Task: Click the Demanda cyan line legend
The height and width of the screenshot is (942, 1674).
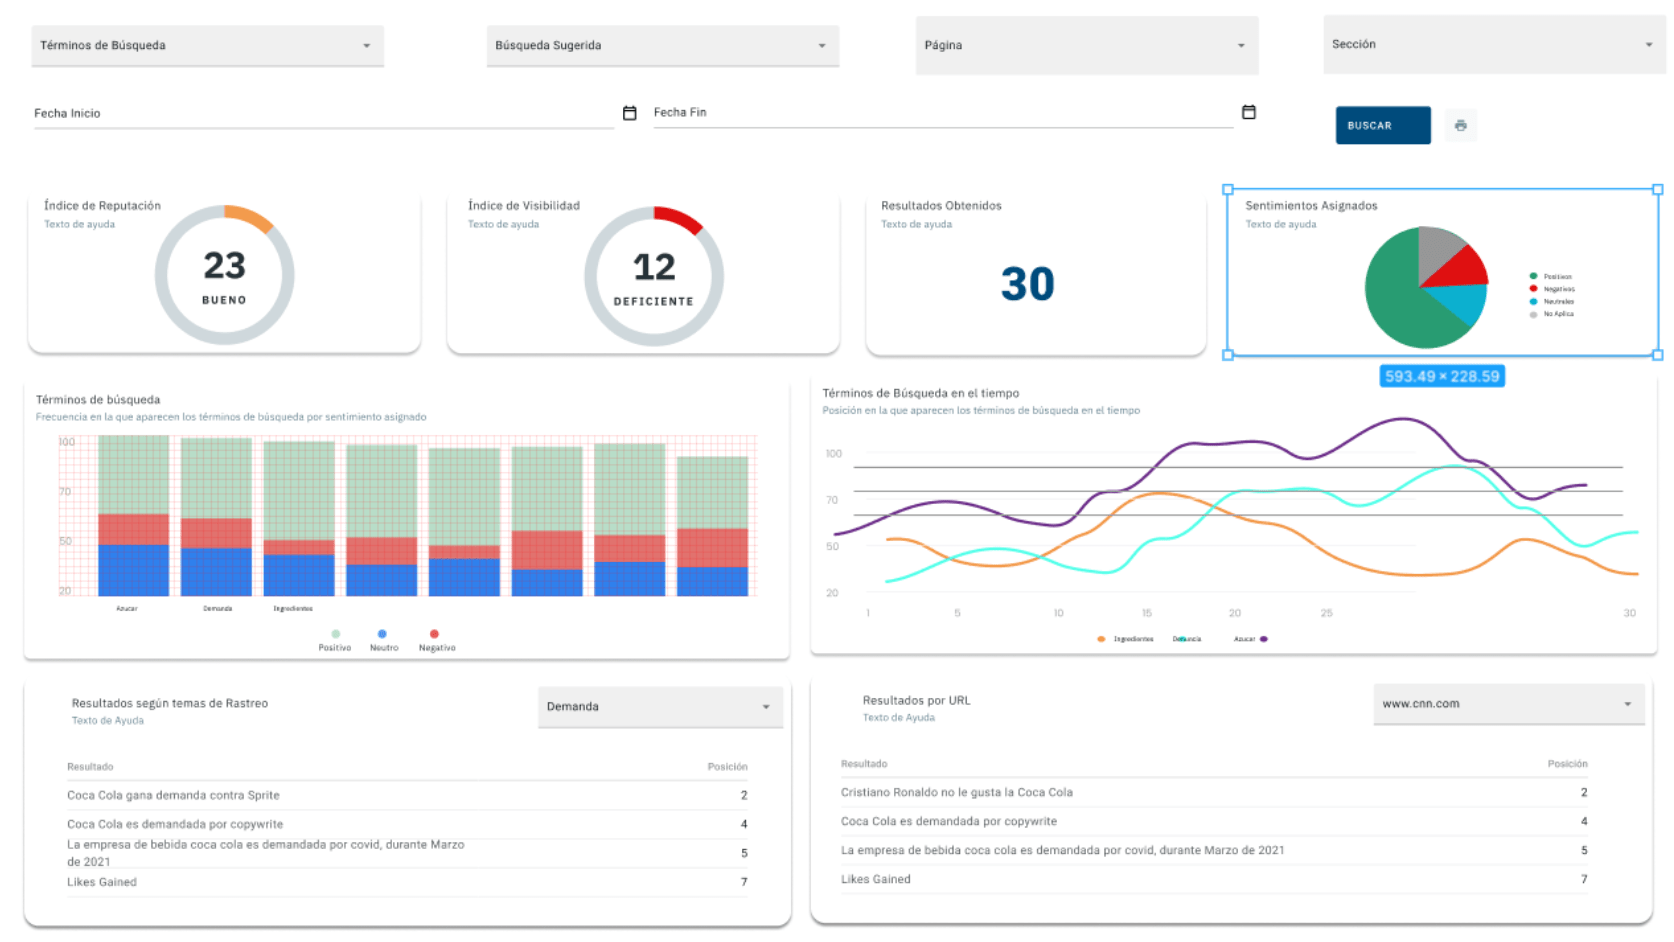Action: tap(1187, 639)
